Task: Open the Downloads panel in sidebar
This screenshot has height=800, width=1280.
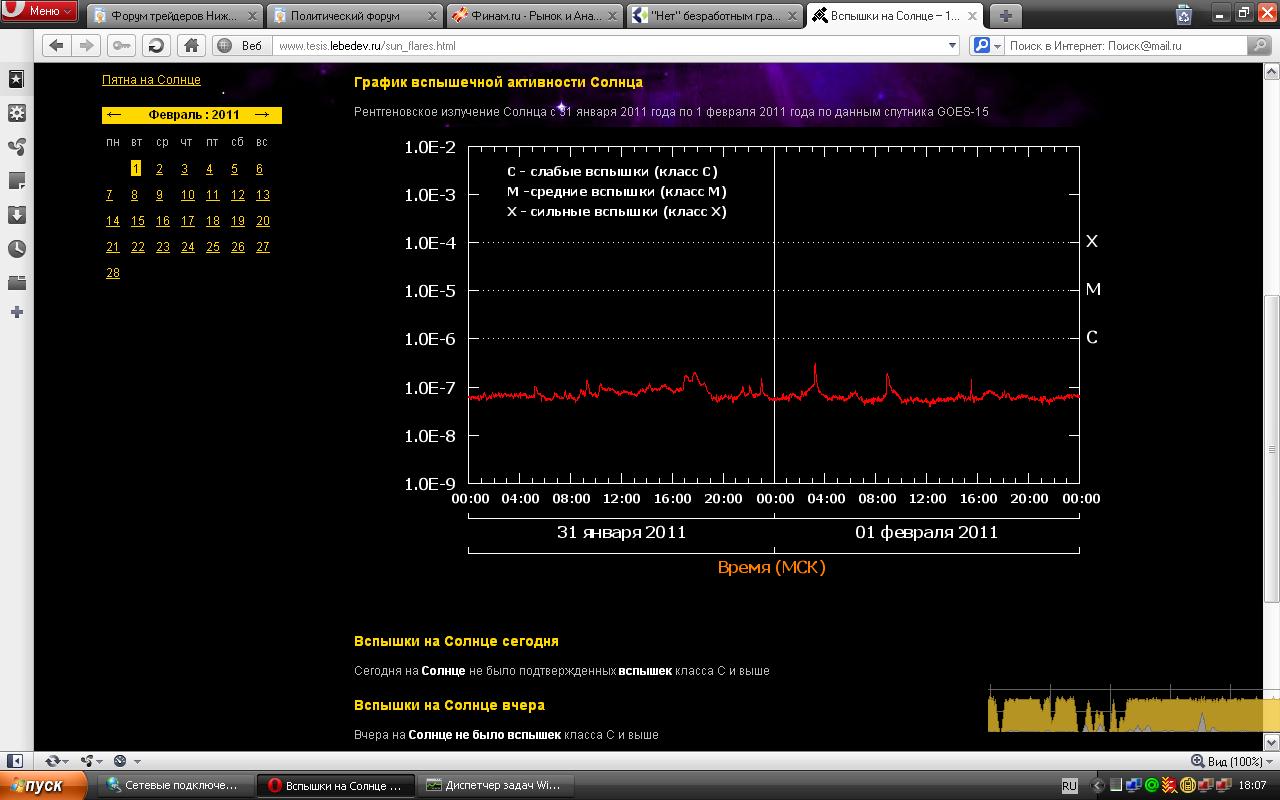Action: click(17, 215)
